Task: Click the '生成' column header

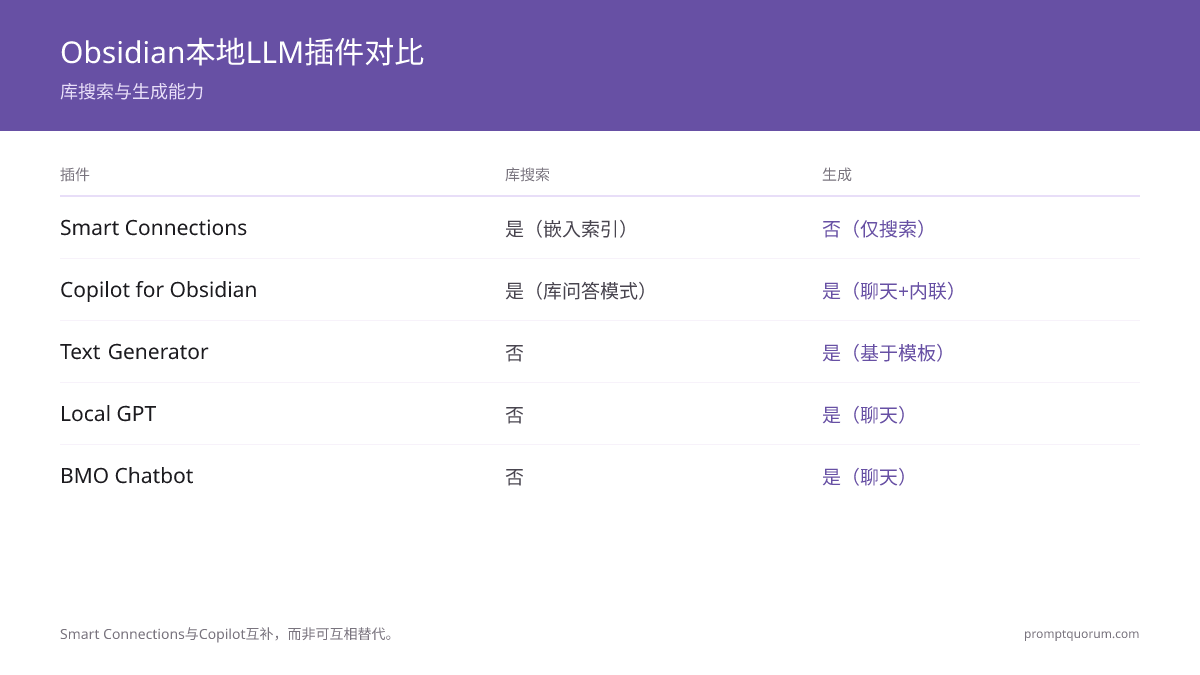Action: (x=837, y=174)
